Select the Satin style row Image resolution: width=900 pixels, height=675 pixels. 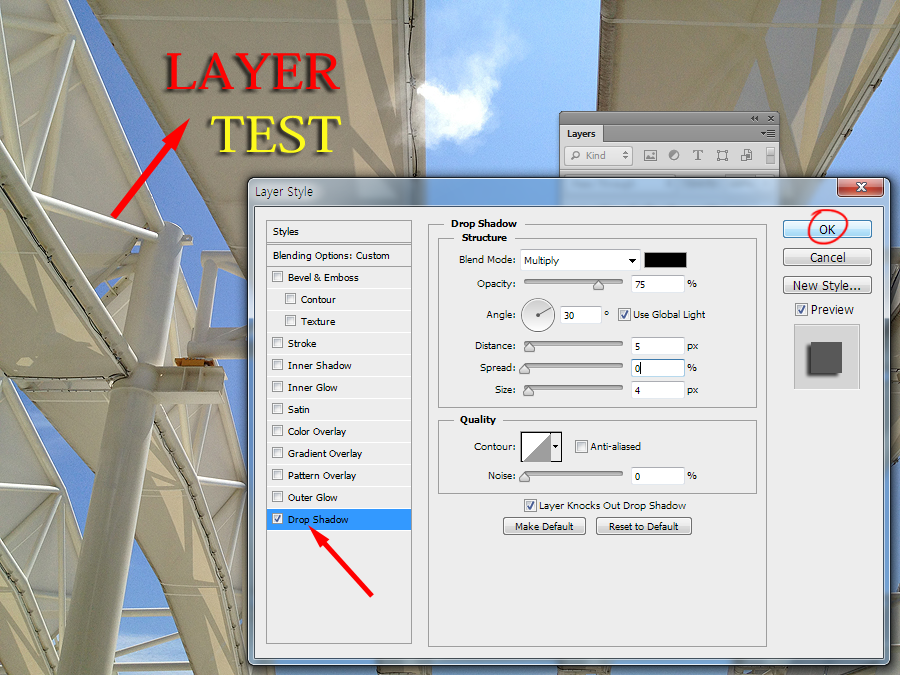[x=339, y=409]
